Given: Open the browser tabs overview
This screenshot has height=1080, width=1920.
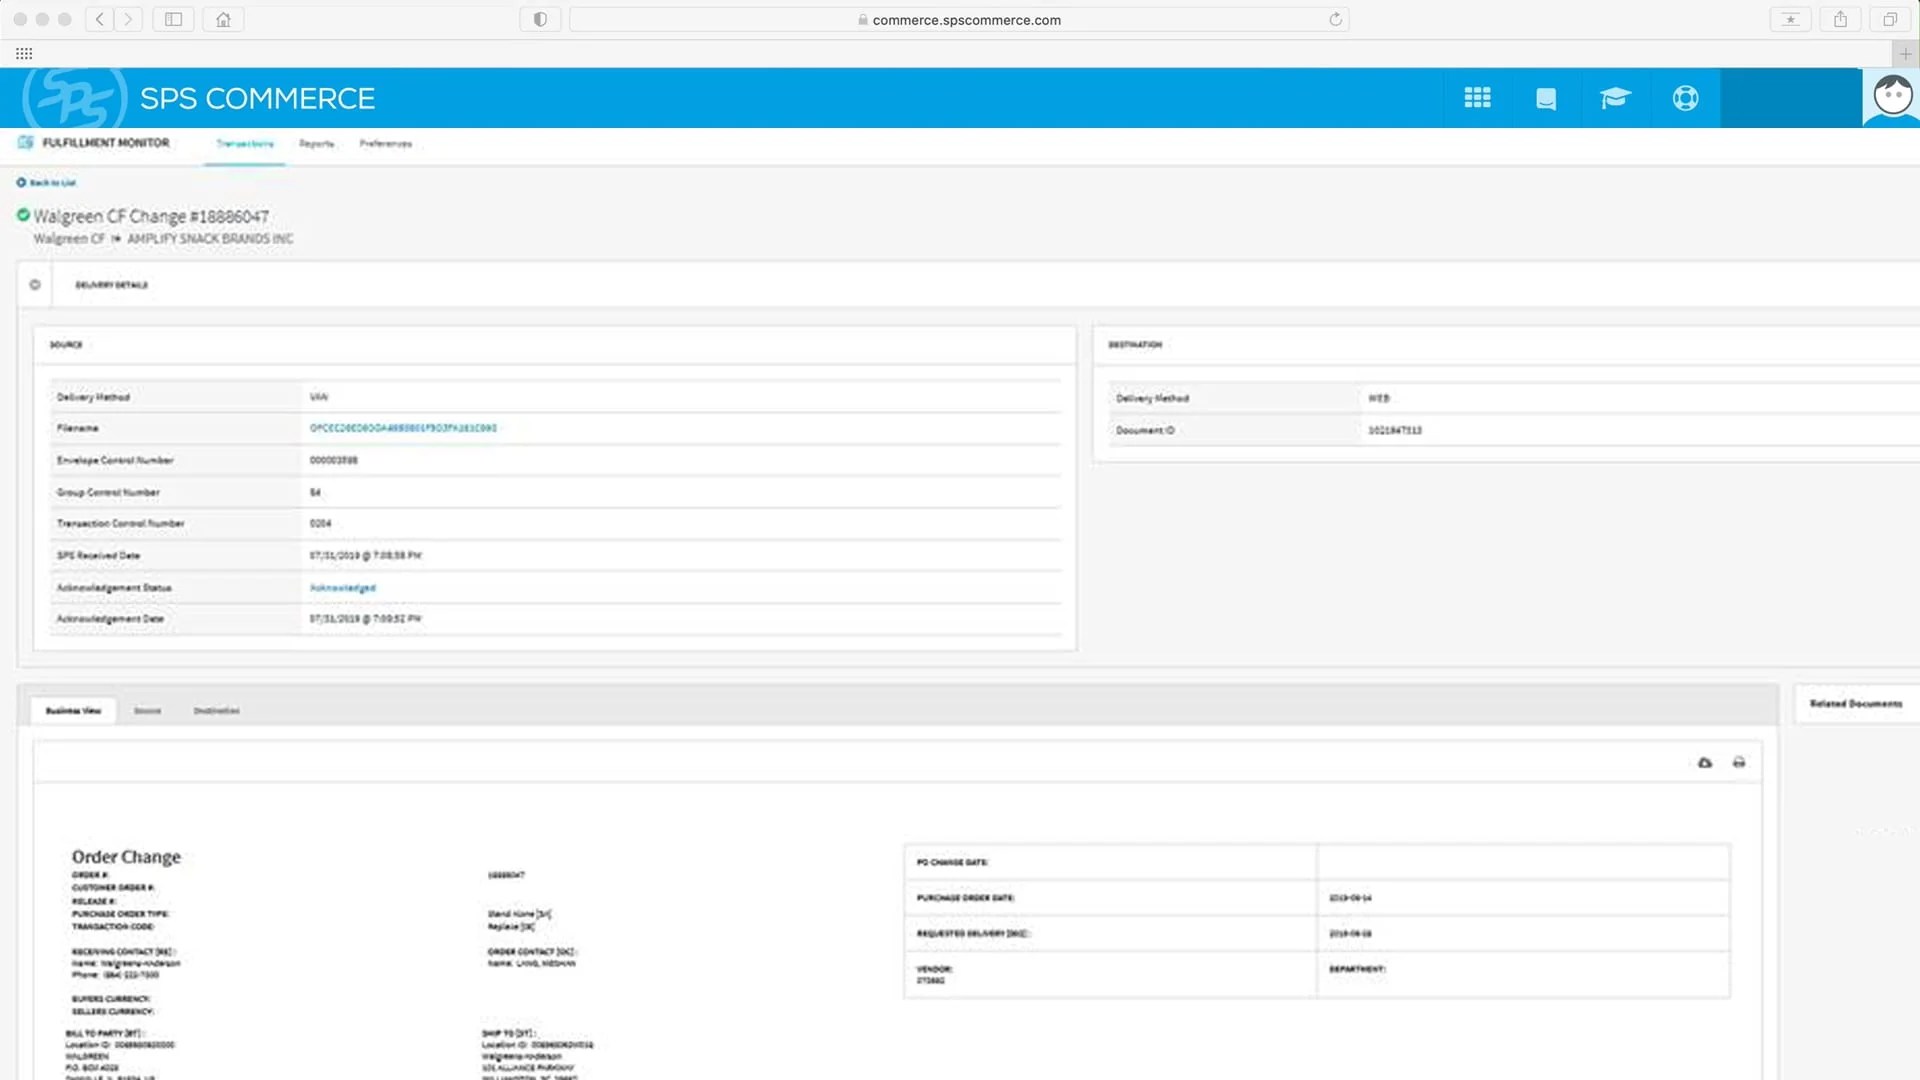Looking at the screenshot, I should [1890, 19].
